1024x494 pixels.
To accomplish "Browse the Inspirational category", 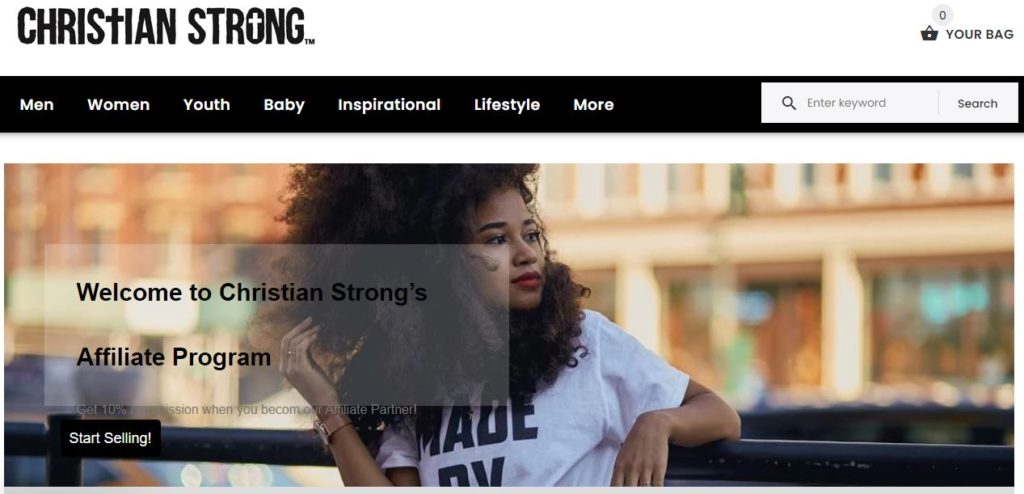I will tap(389, 105).
